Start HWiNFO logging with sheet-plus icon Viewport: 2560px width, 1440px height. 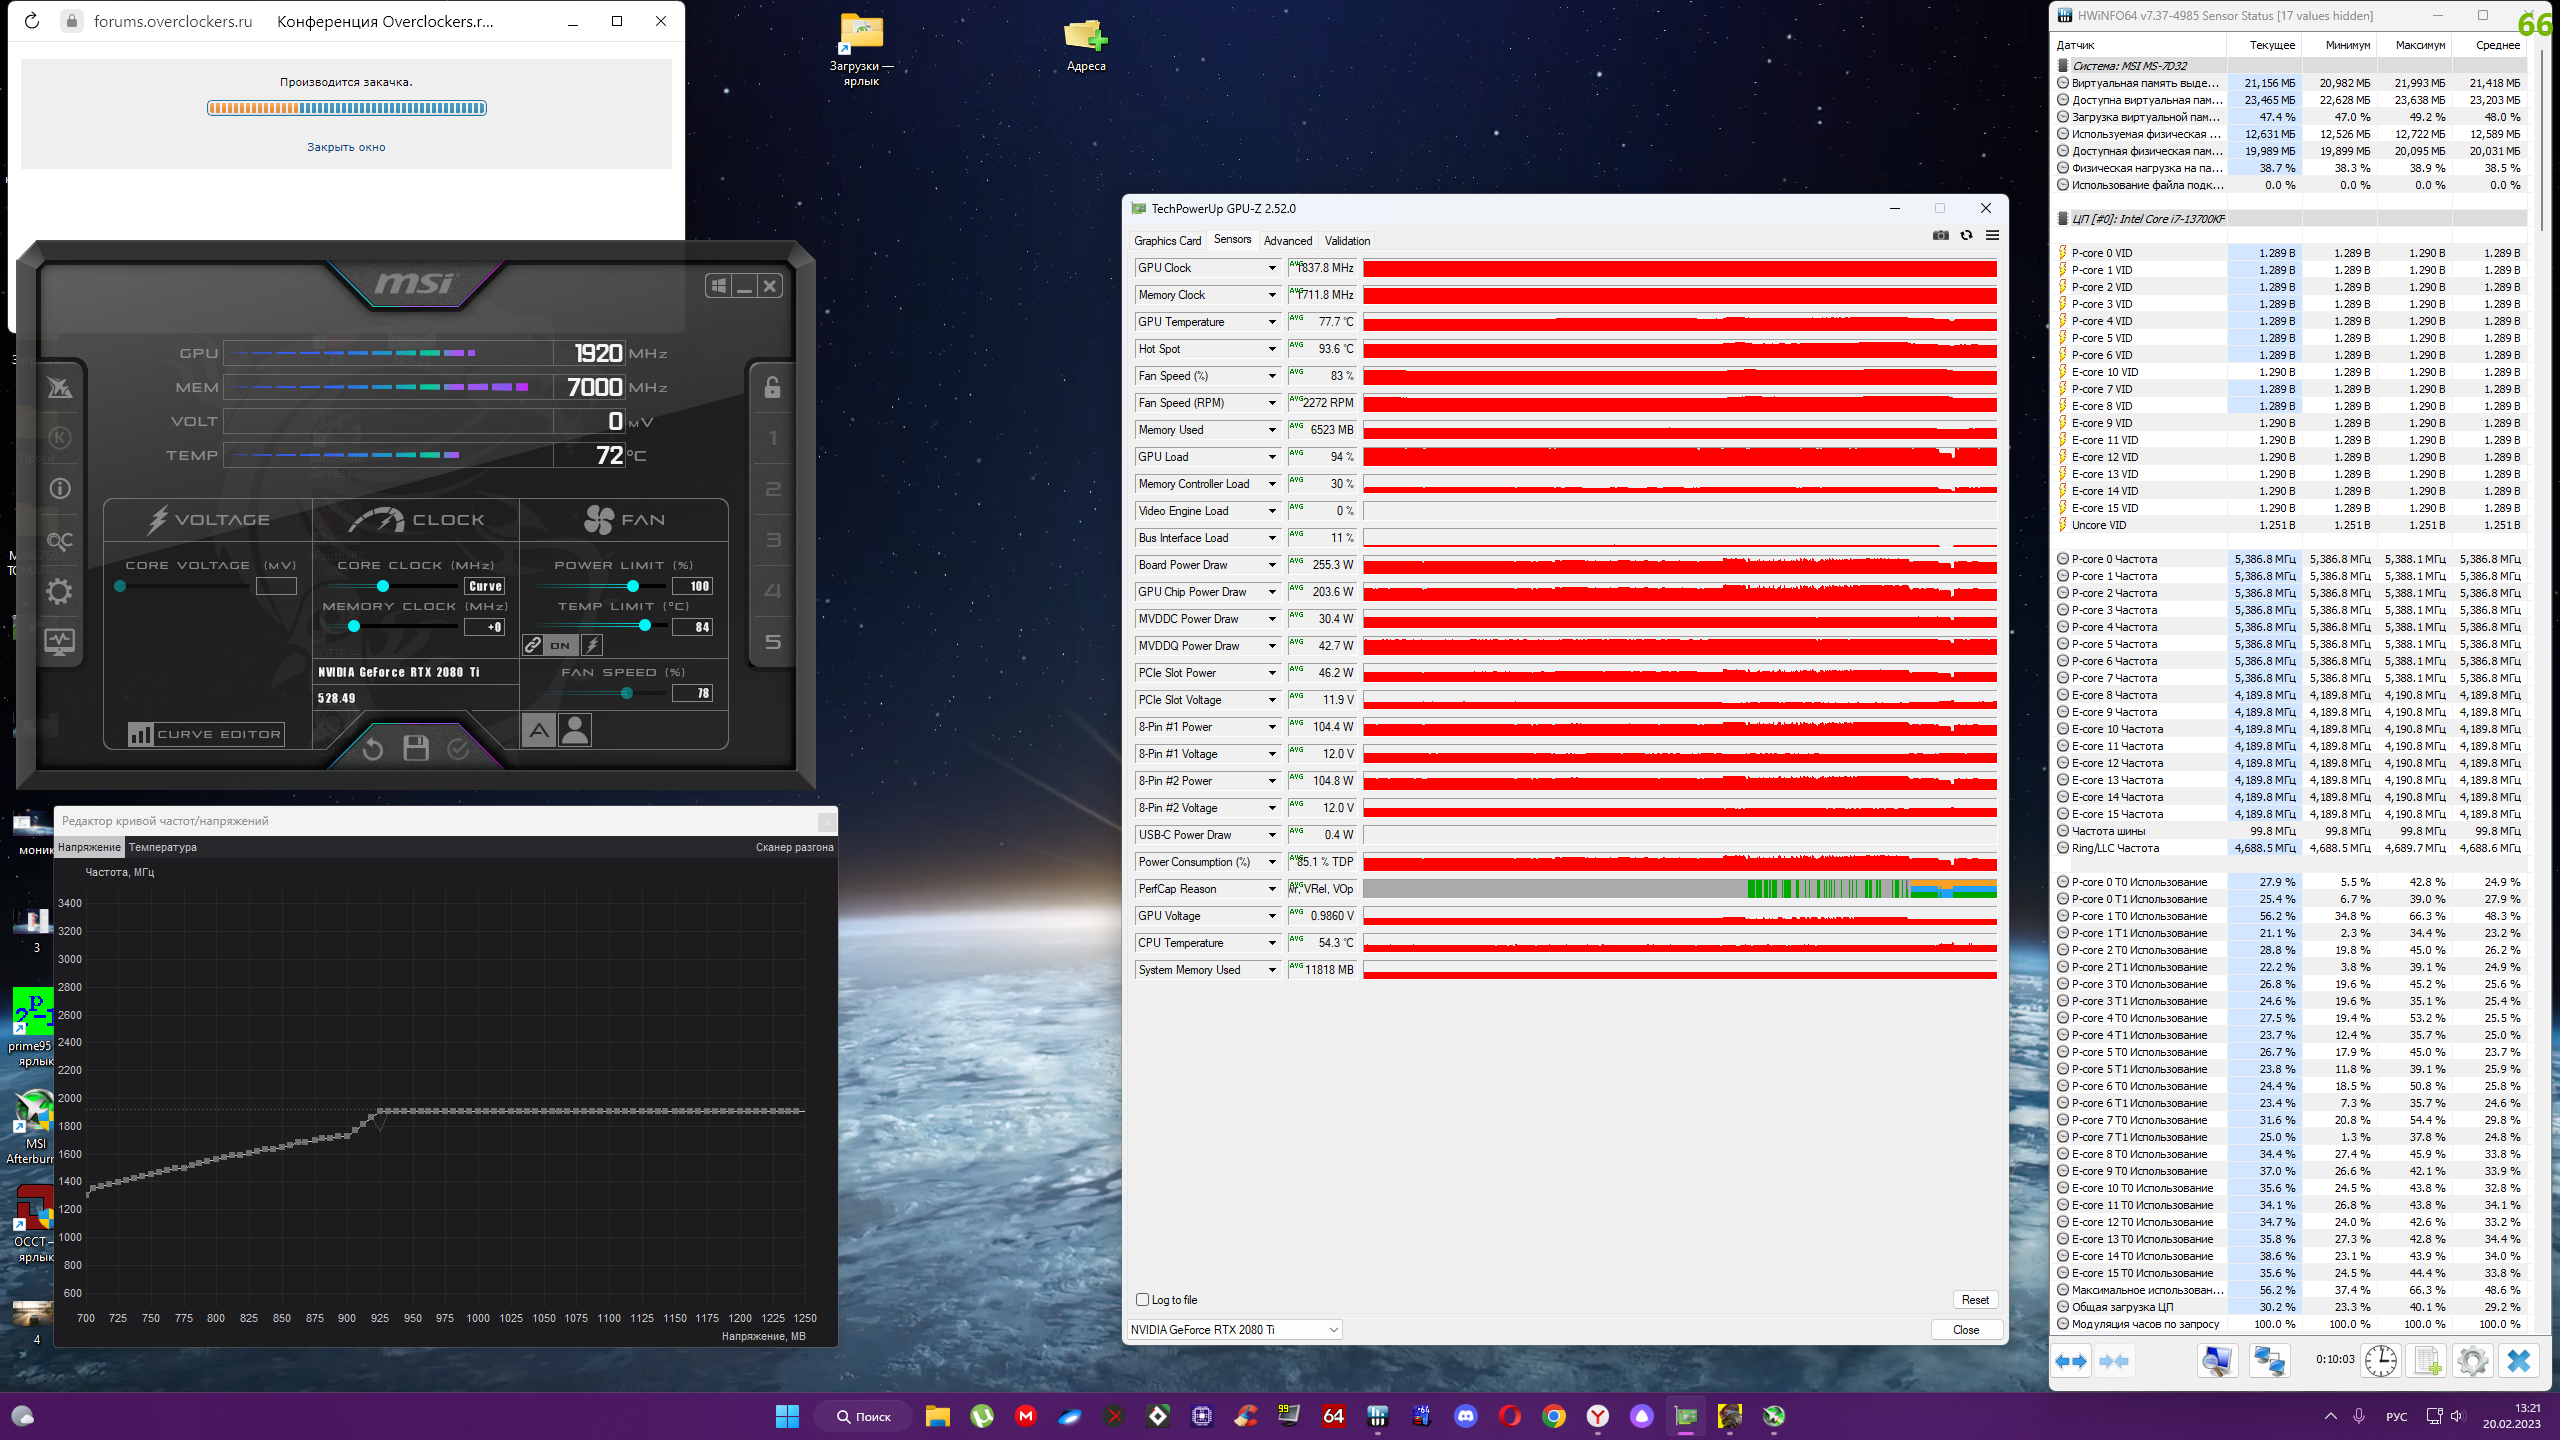click(2427, 1361)
